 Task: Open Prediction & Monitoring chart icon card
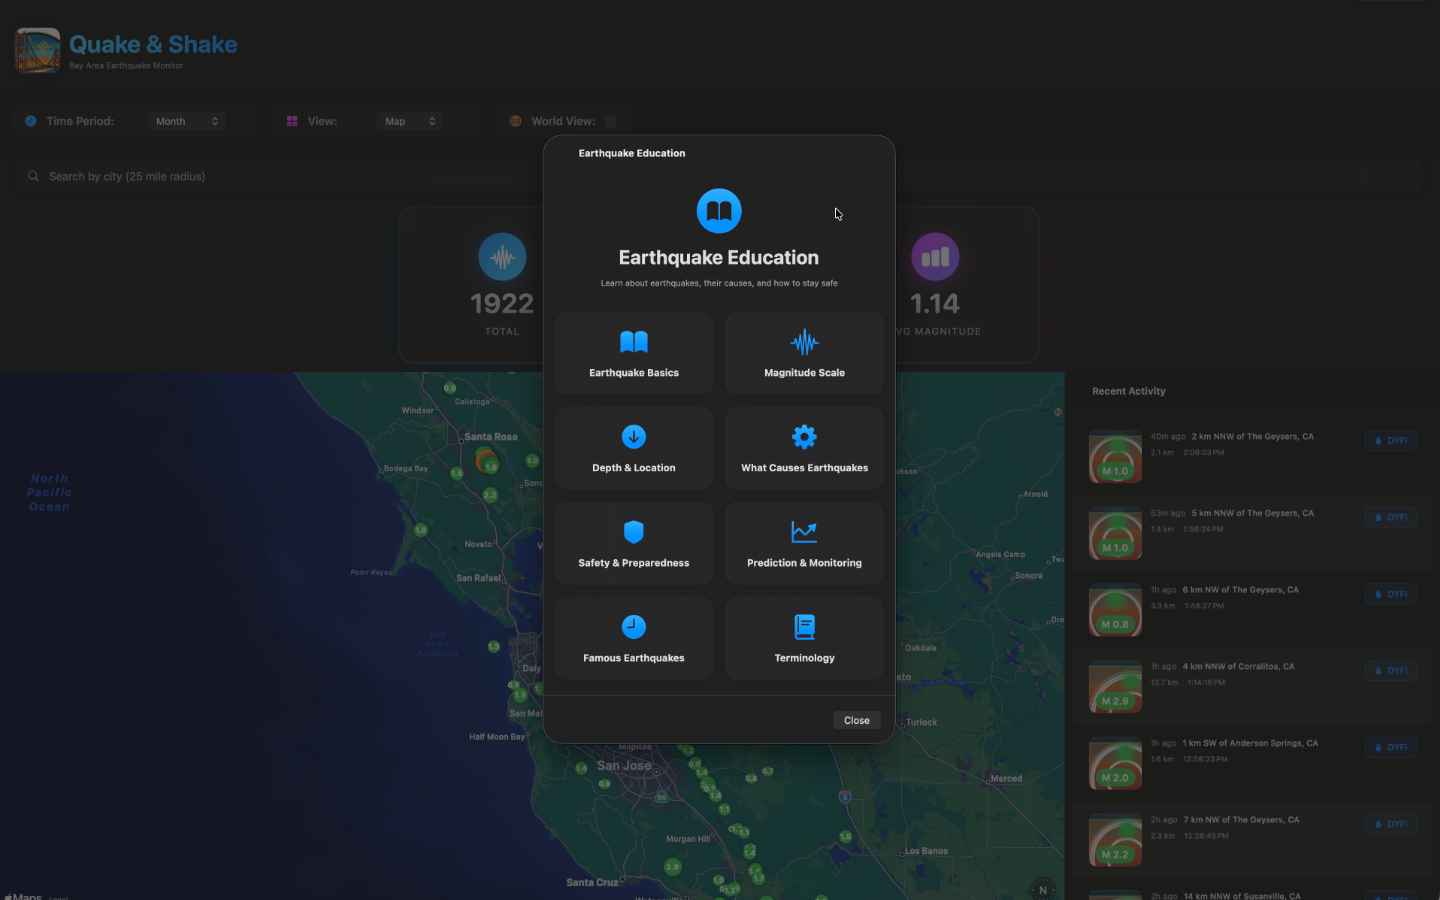pos(804,543)
